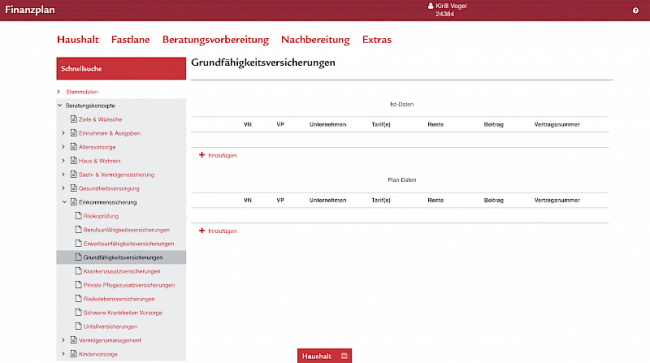Click the page icon beside Erwerbsunfähigkeitsversicherungen
Screen dimensions: 650x363
(78, 243)
